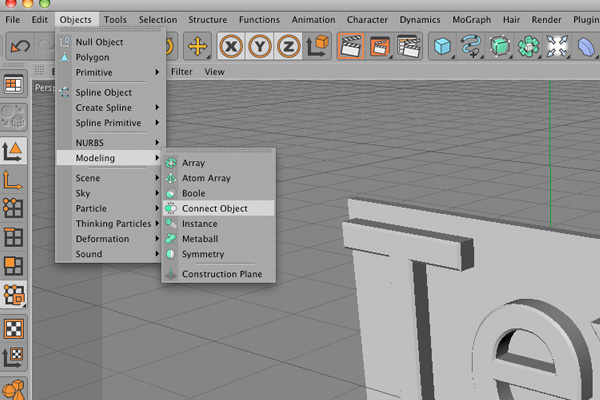Open the Selection menu
Screen dimensions: 600x400
pos(158,20)
